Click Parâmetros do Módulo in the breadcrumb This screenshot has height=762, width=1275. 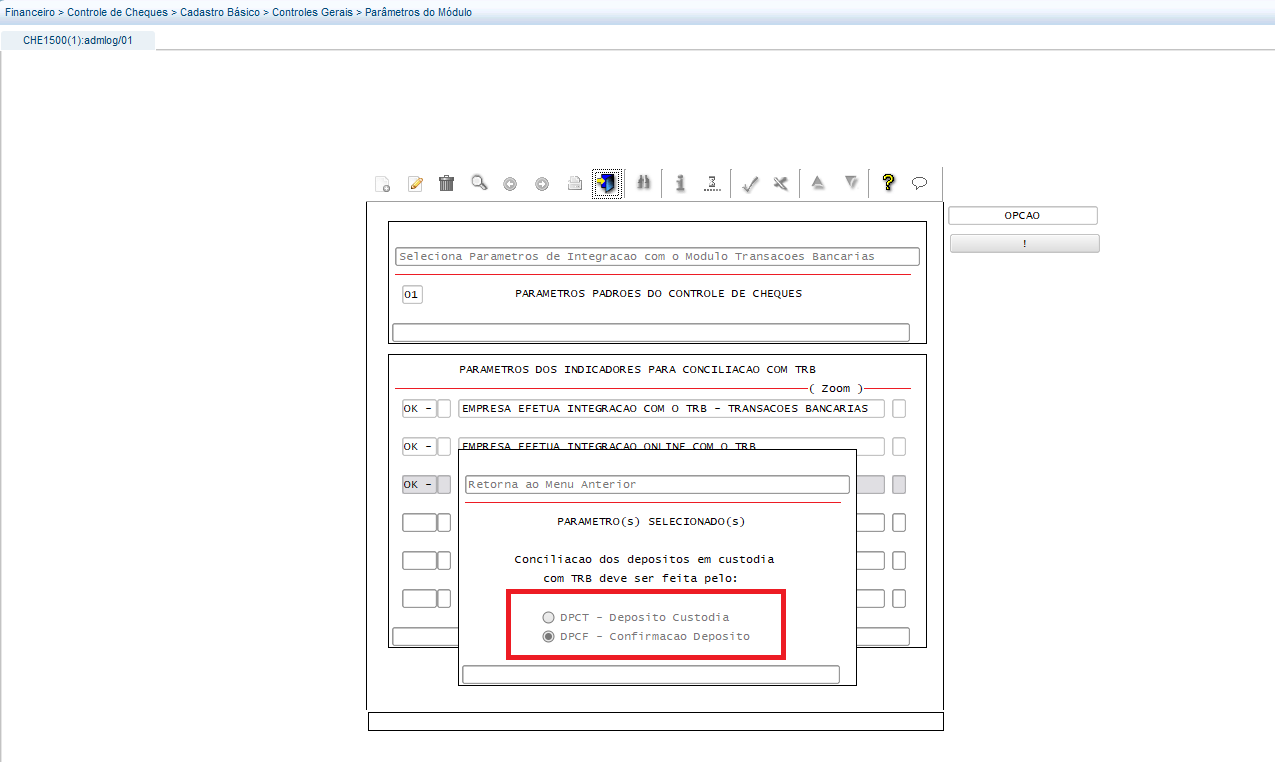point(418,12)
